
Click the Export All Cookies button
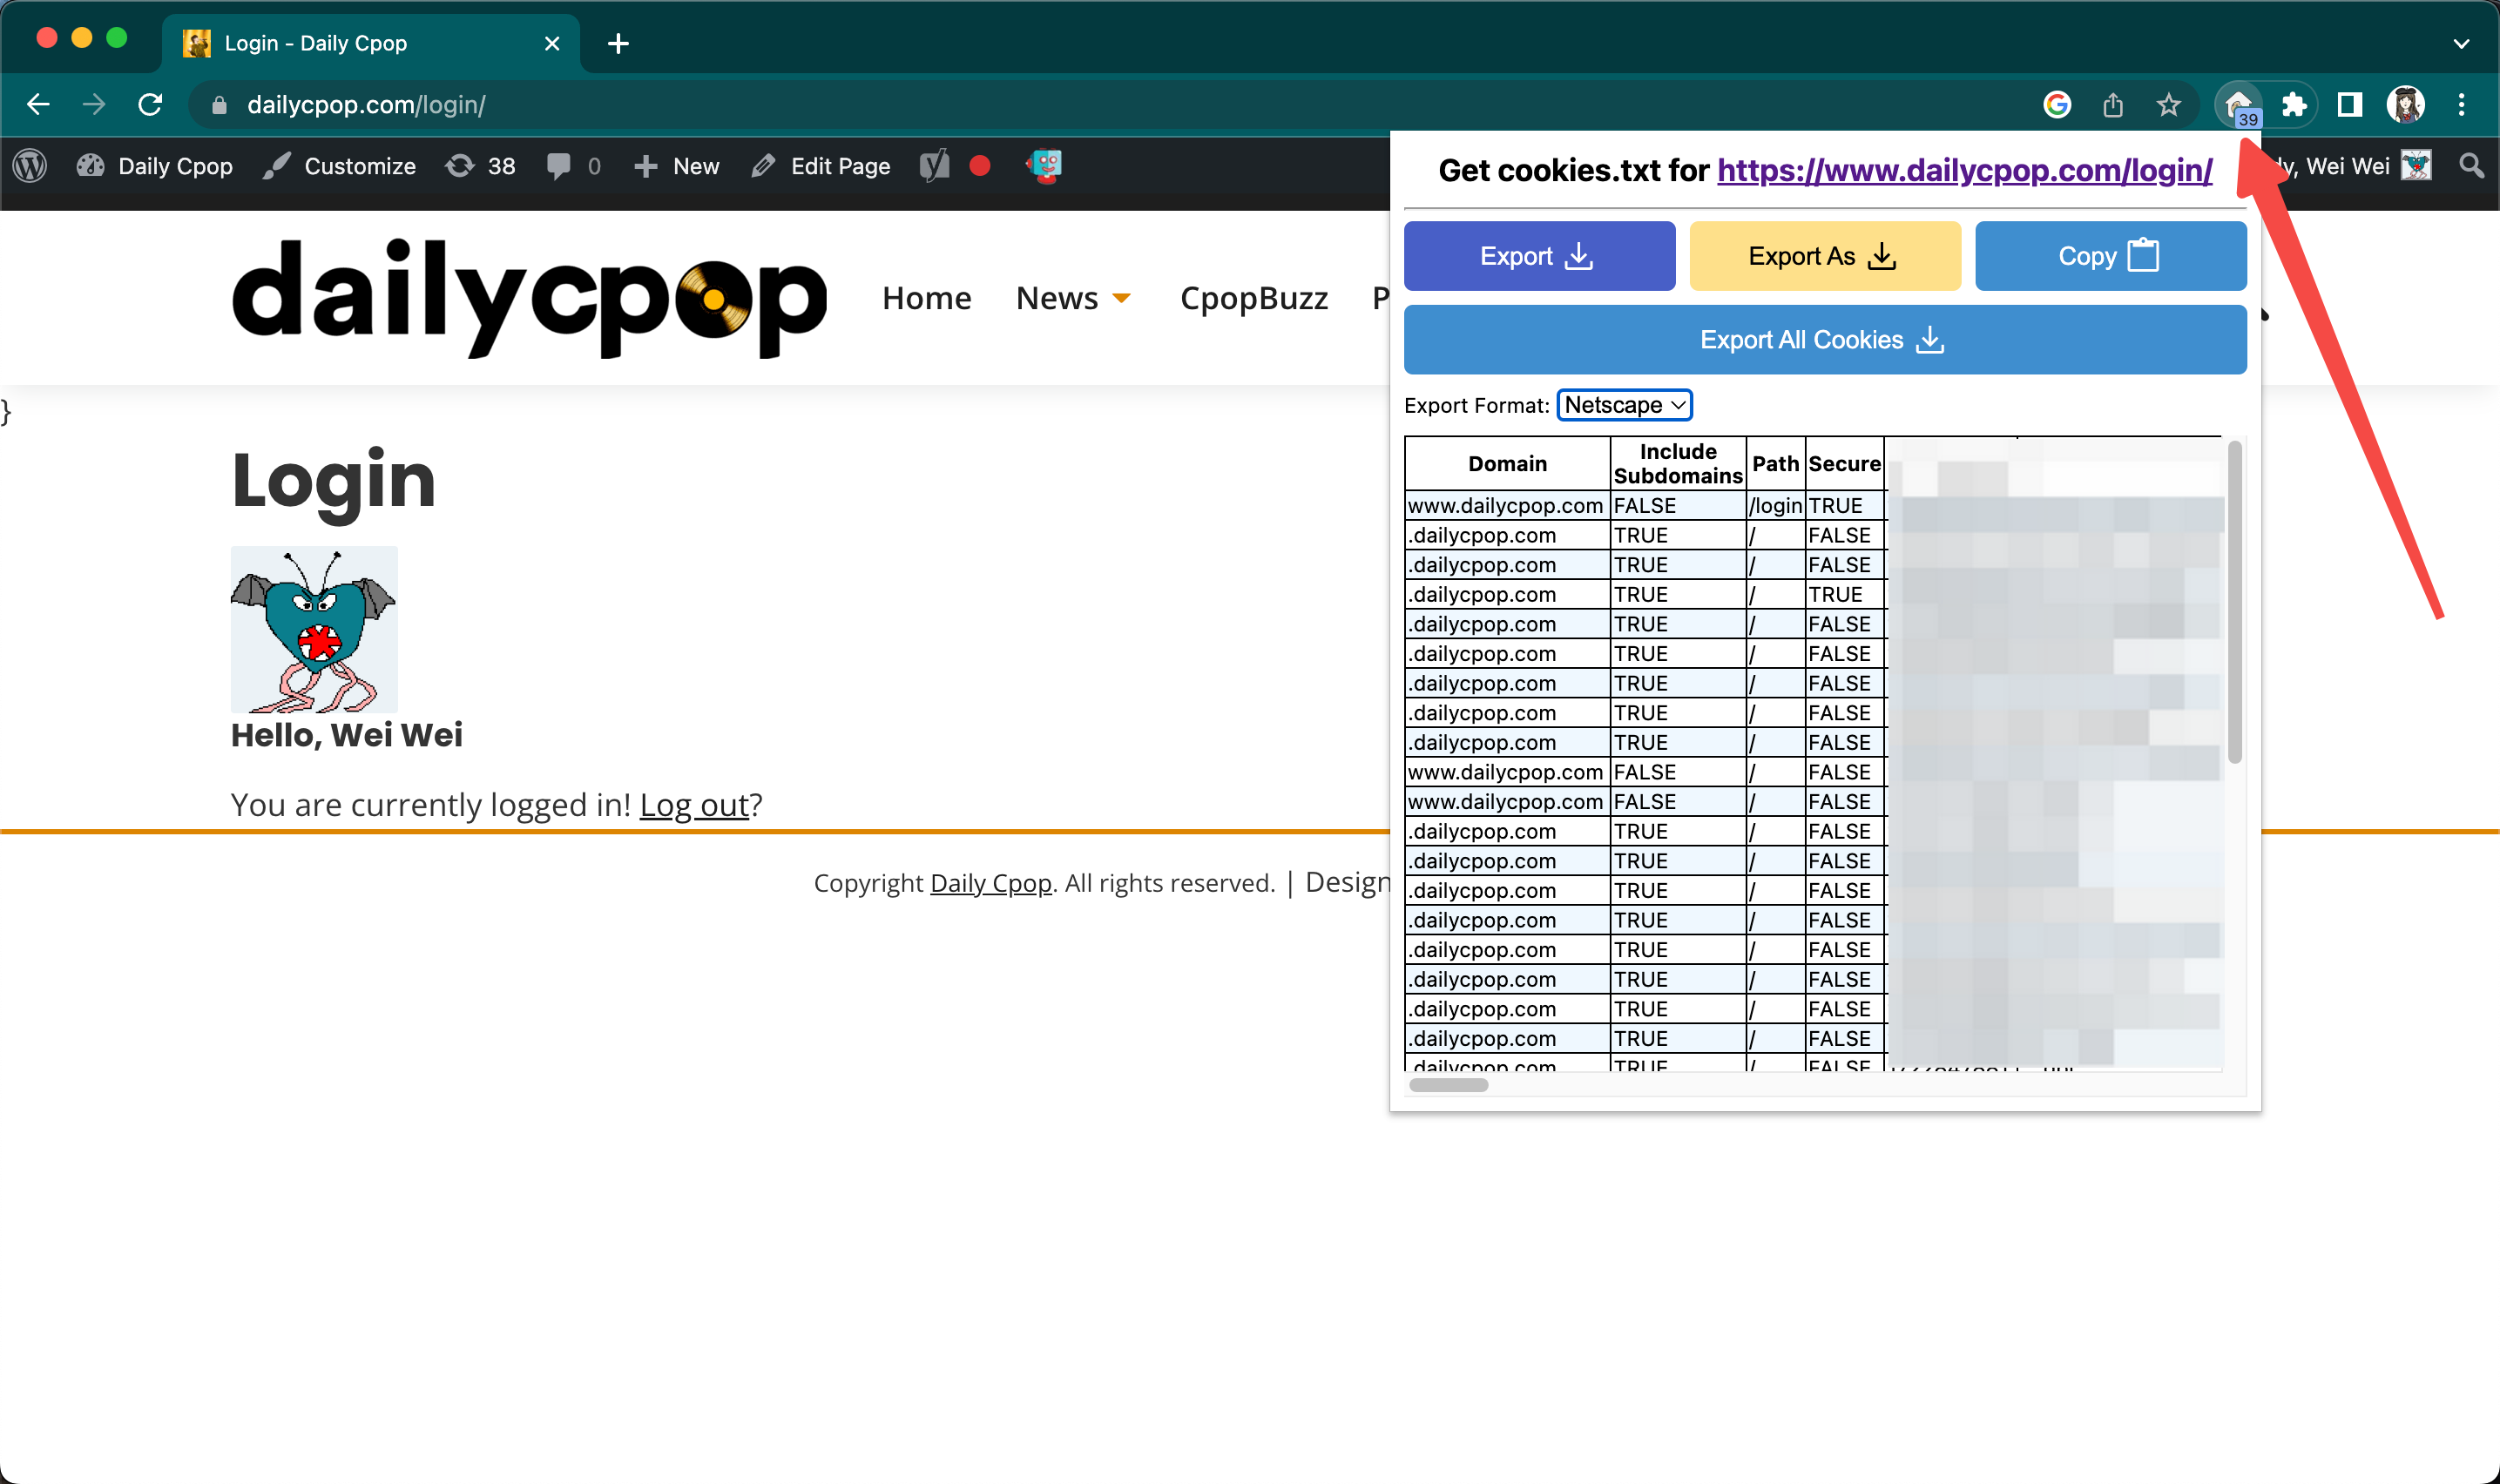tap(1824, 340)
